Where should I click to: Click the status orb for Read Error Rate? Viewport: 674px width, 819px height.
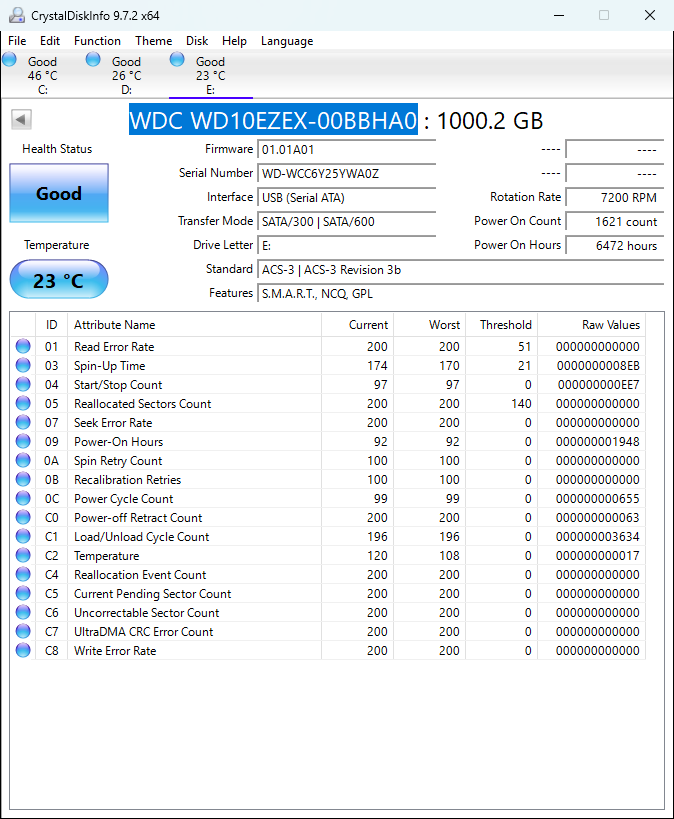coord(23,346)
